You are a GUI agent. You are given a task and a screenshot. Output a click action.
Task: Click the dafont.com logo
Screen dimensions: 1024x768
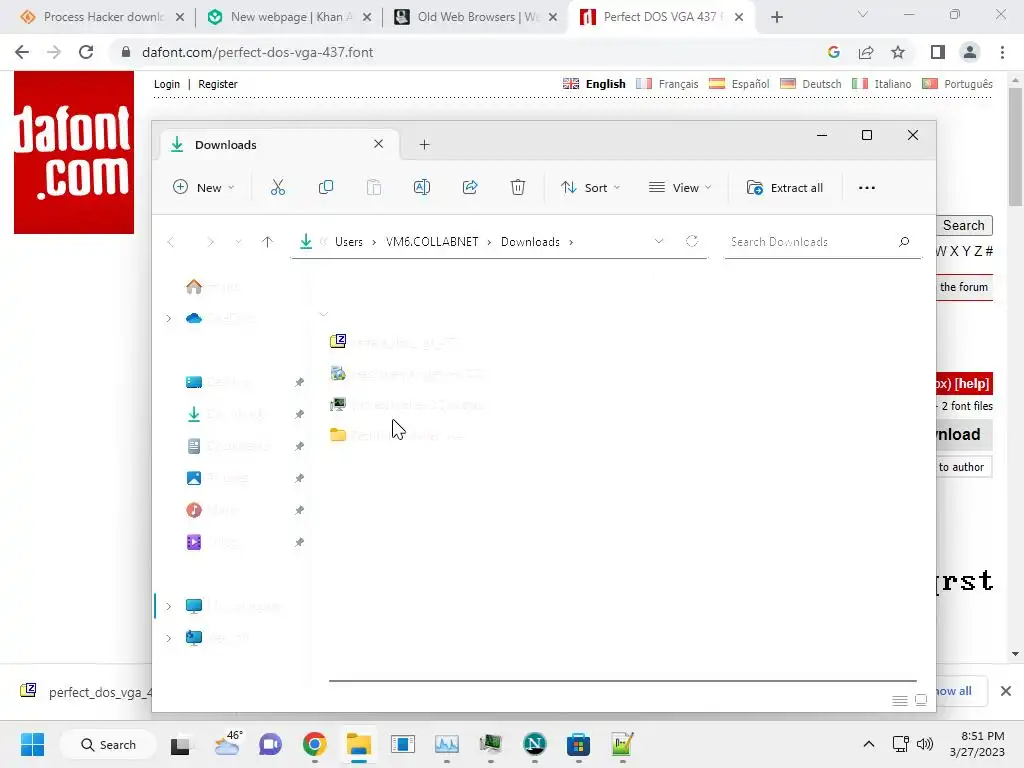74,152
